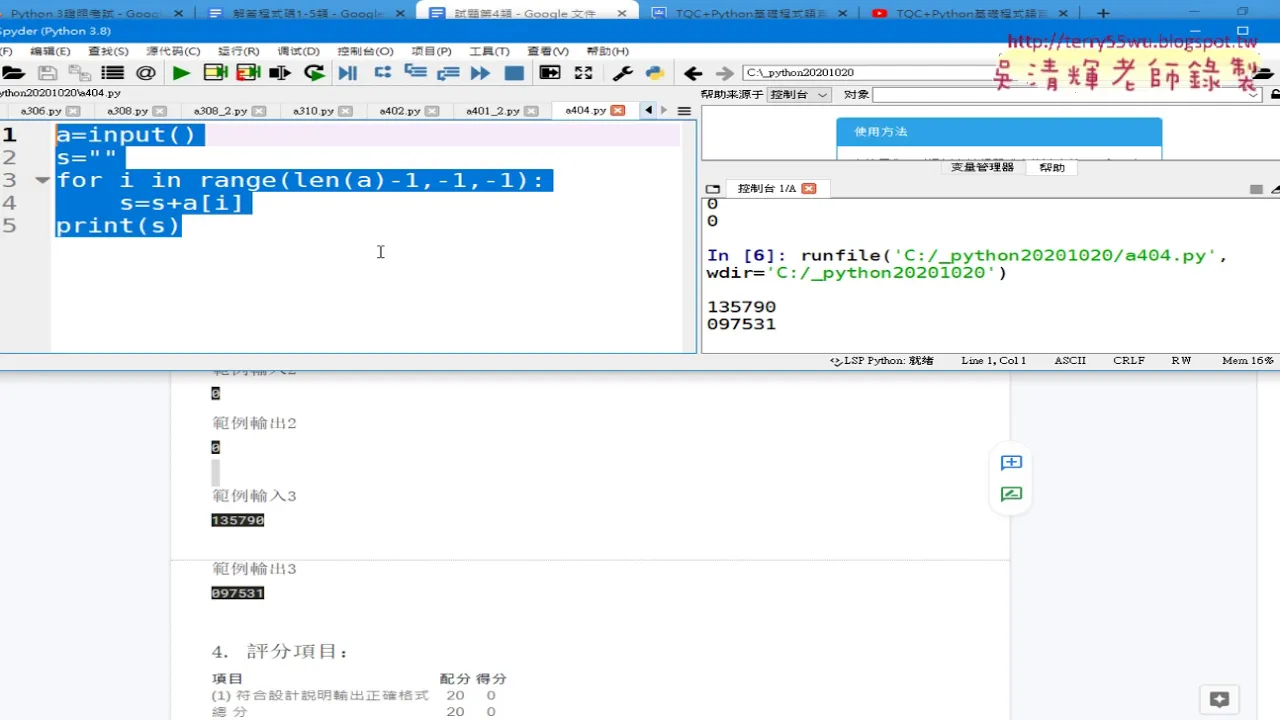1280x720 pixels.
Task: Save file using the floppy disk icon
Action: 47,73
